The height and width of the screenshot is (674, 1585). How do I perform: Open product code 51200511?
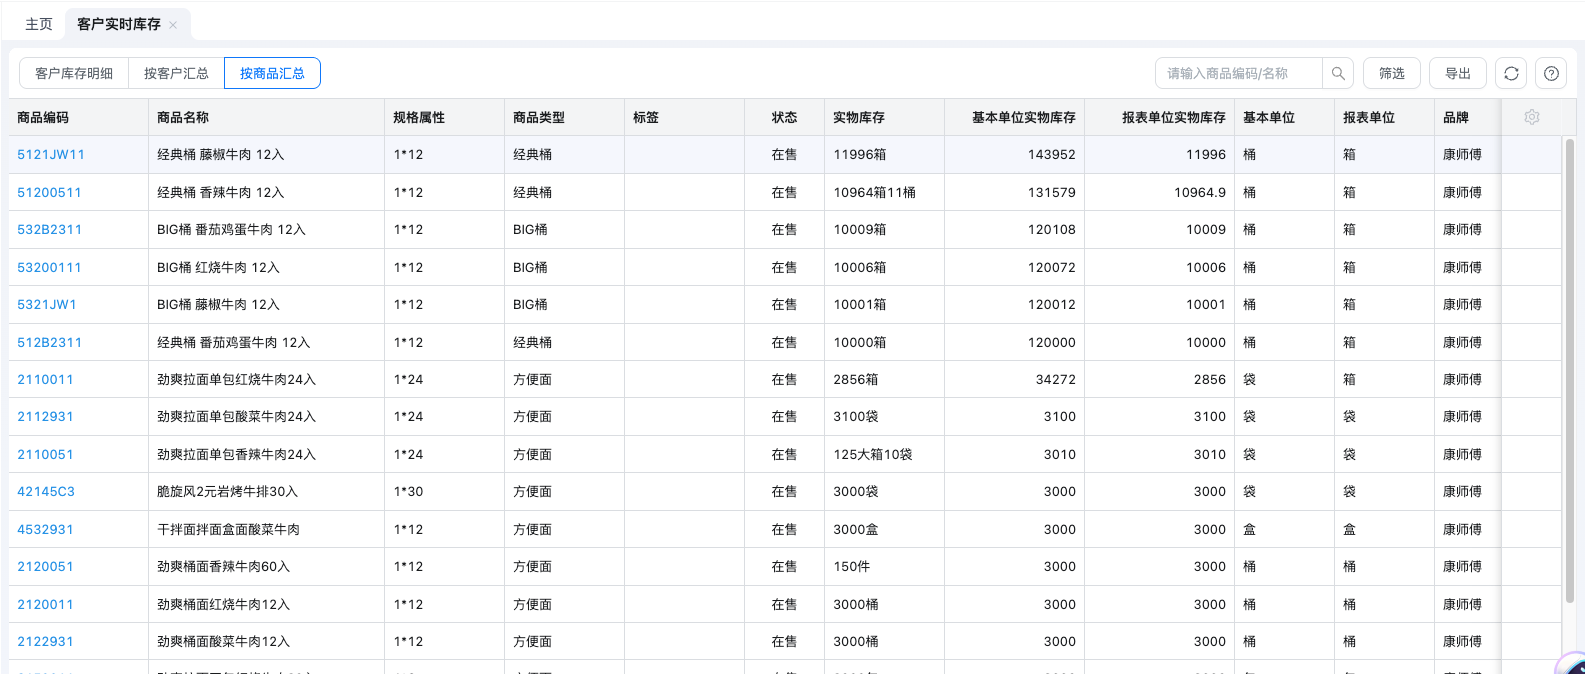(49, 192)
